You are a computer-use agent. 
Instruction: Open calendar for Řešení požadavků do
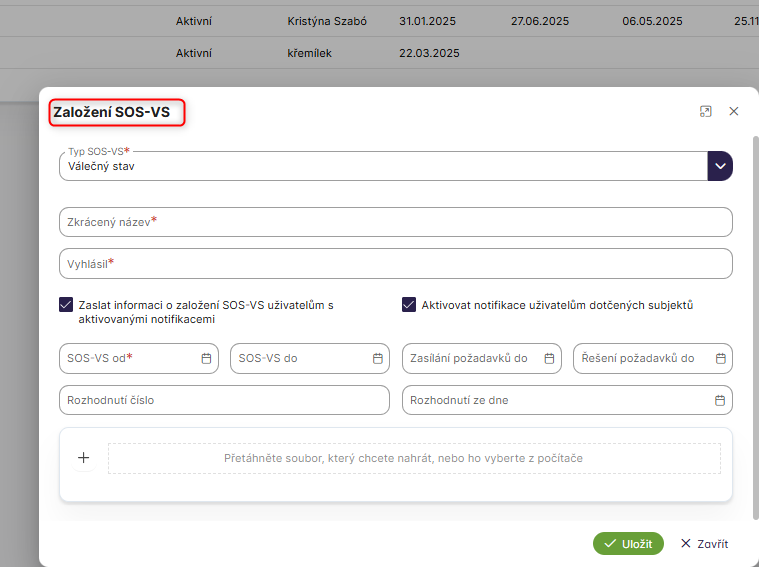point(720,358)
